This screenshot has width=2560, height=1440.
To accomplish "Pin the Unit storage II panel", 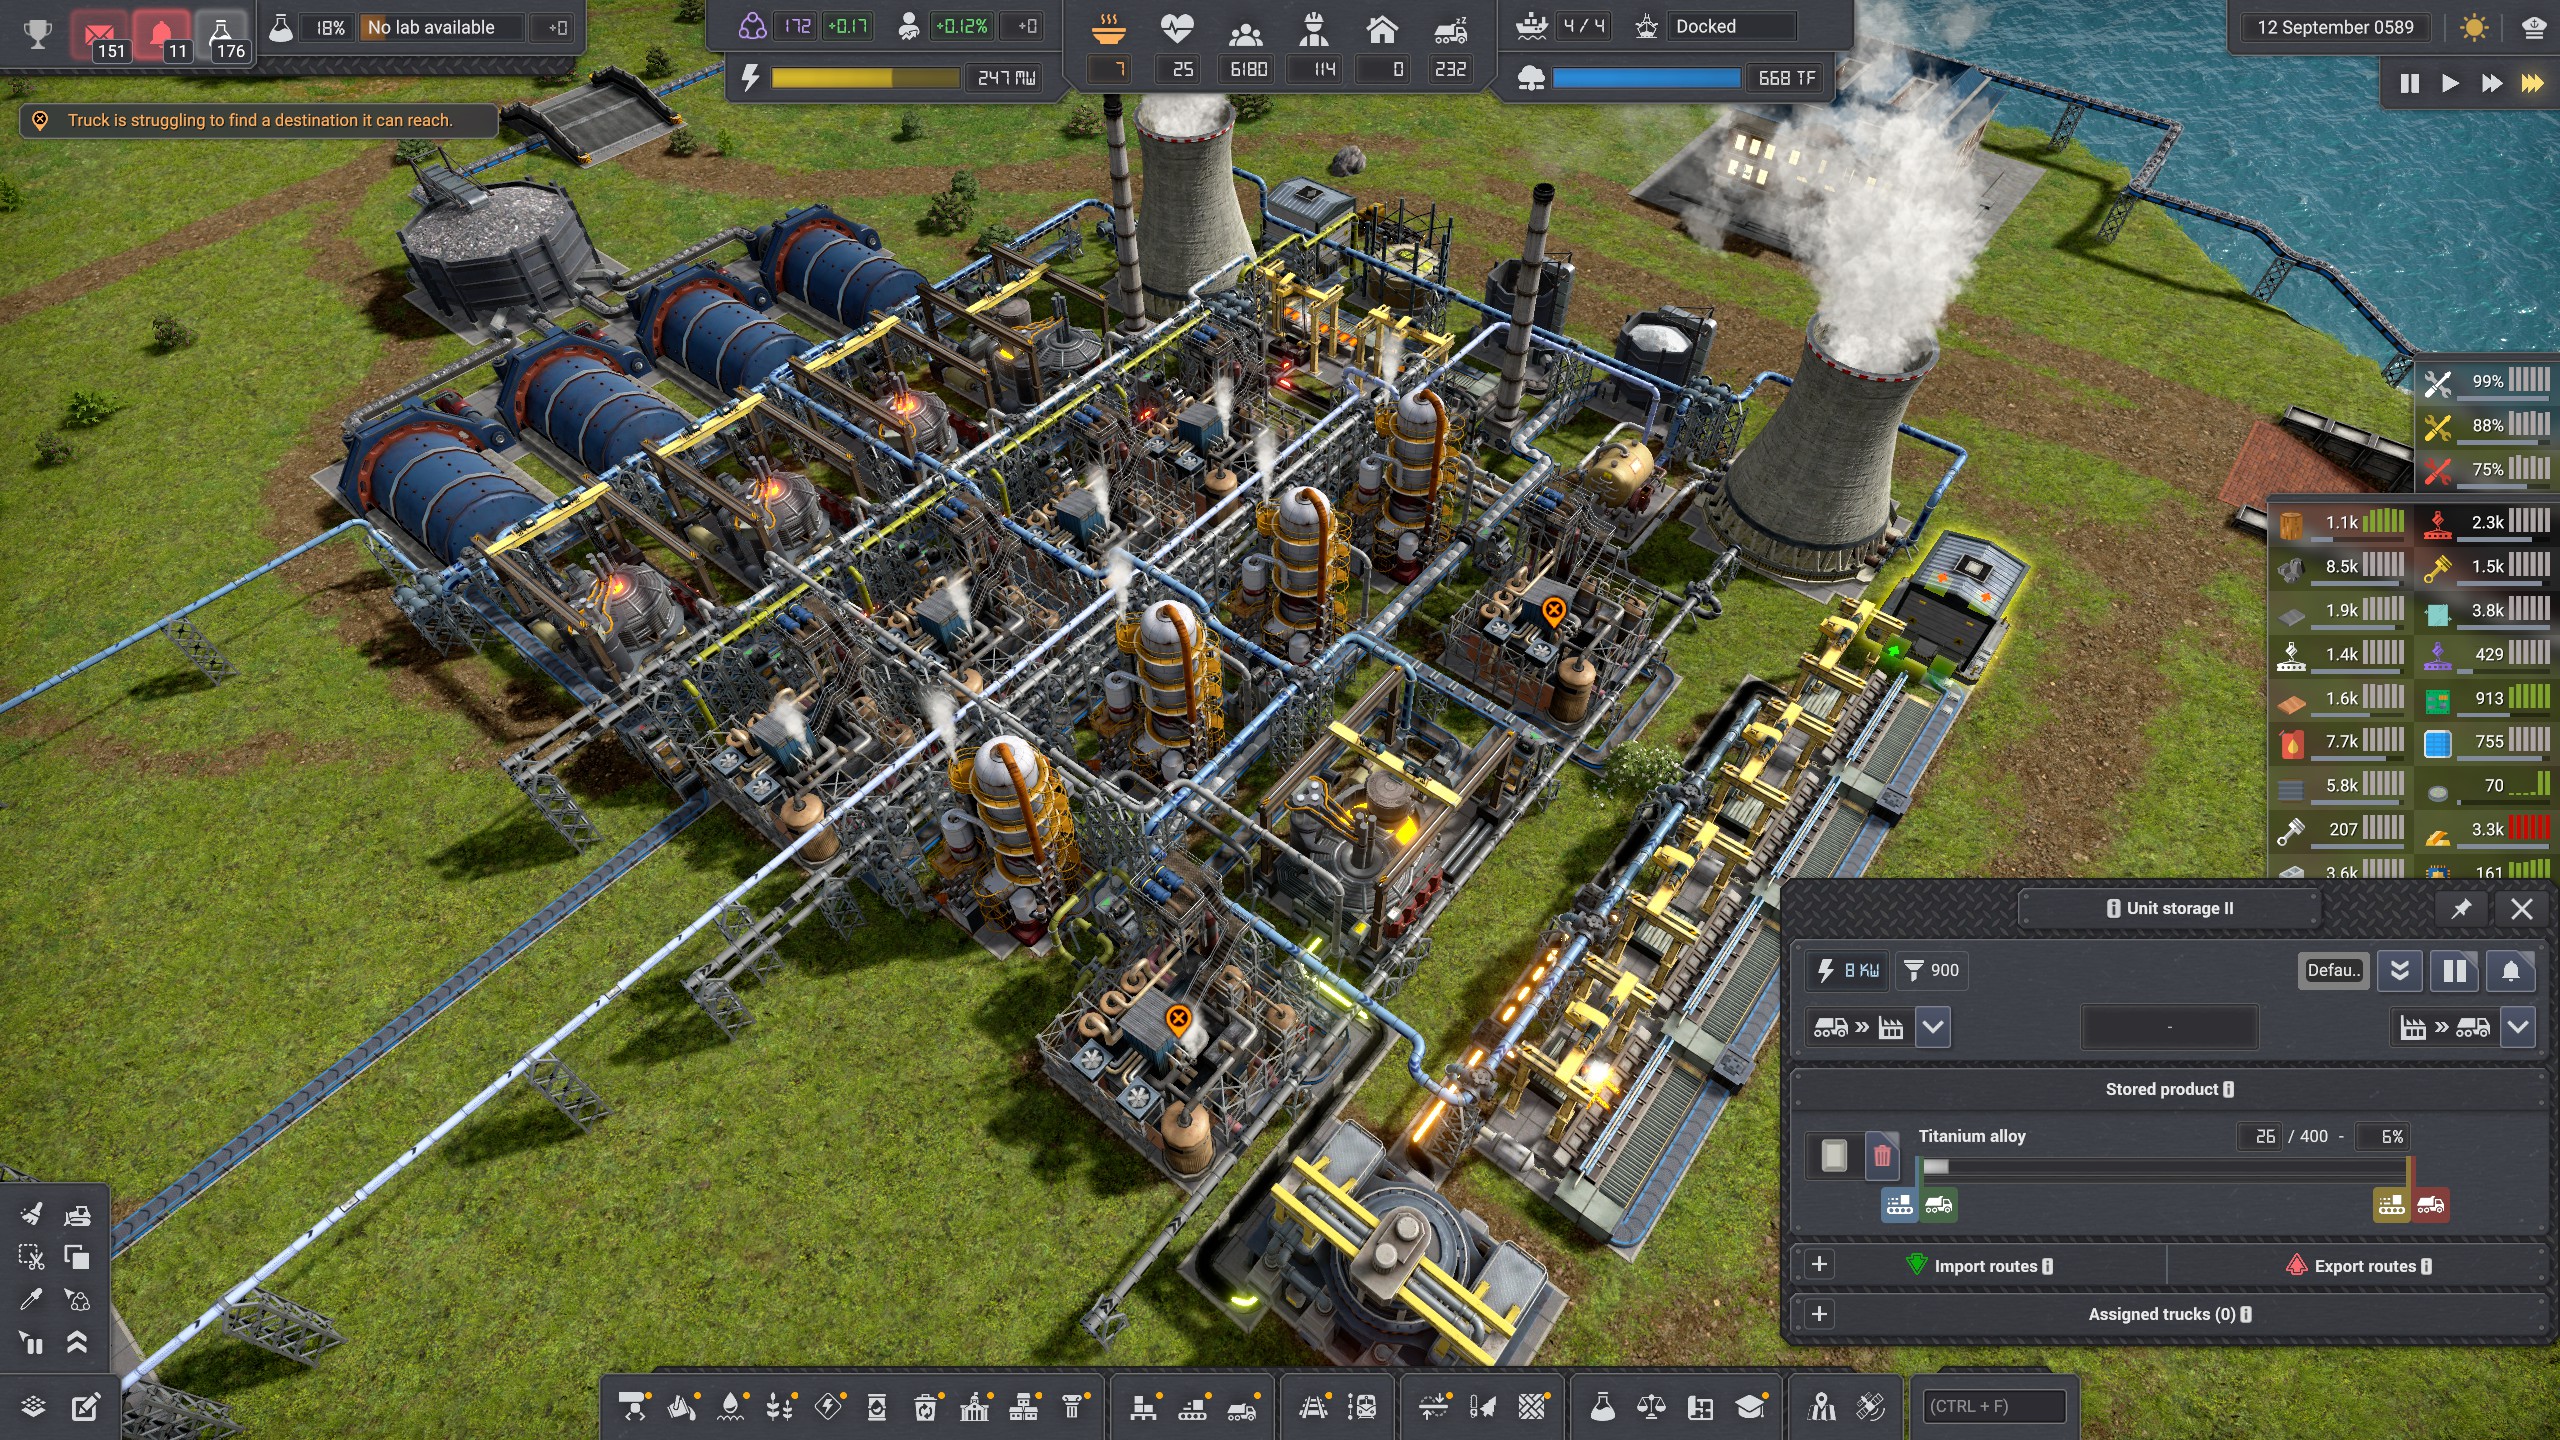I will 2461,908.
